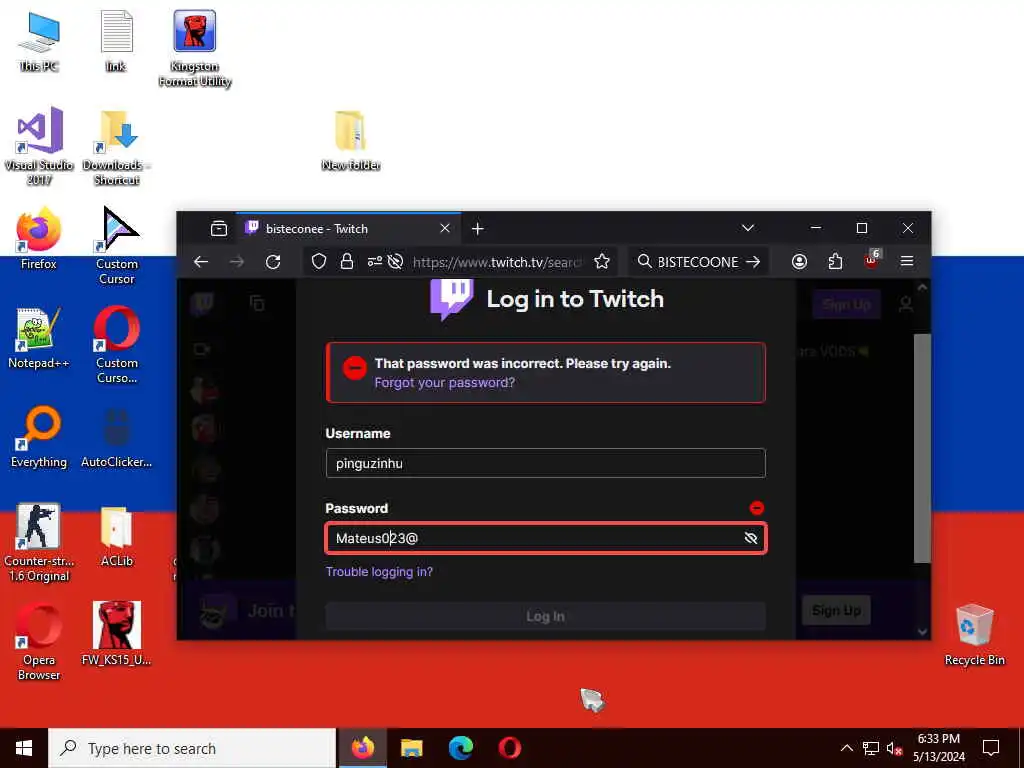Click taskbar Type here to search box
The image size is (1024, 768).
point(192,748)
